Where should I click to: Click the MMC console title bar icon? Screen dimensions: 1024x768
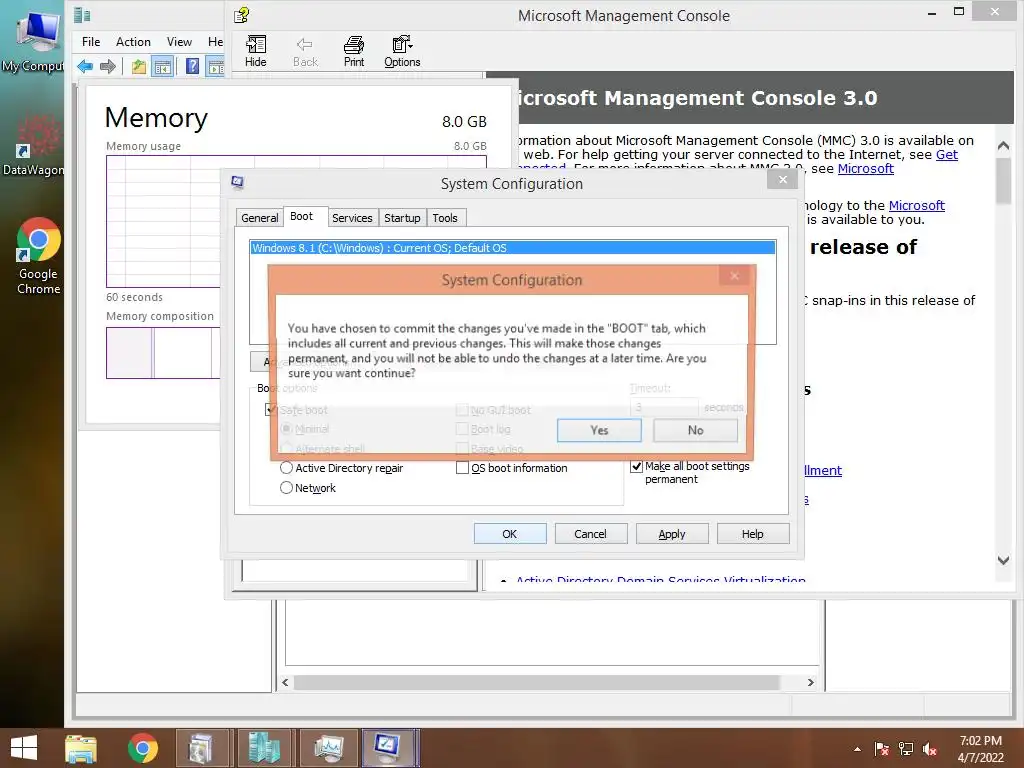click(82, 15)
